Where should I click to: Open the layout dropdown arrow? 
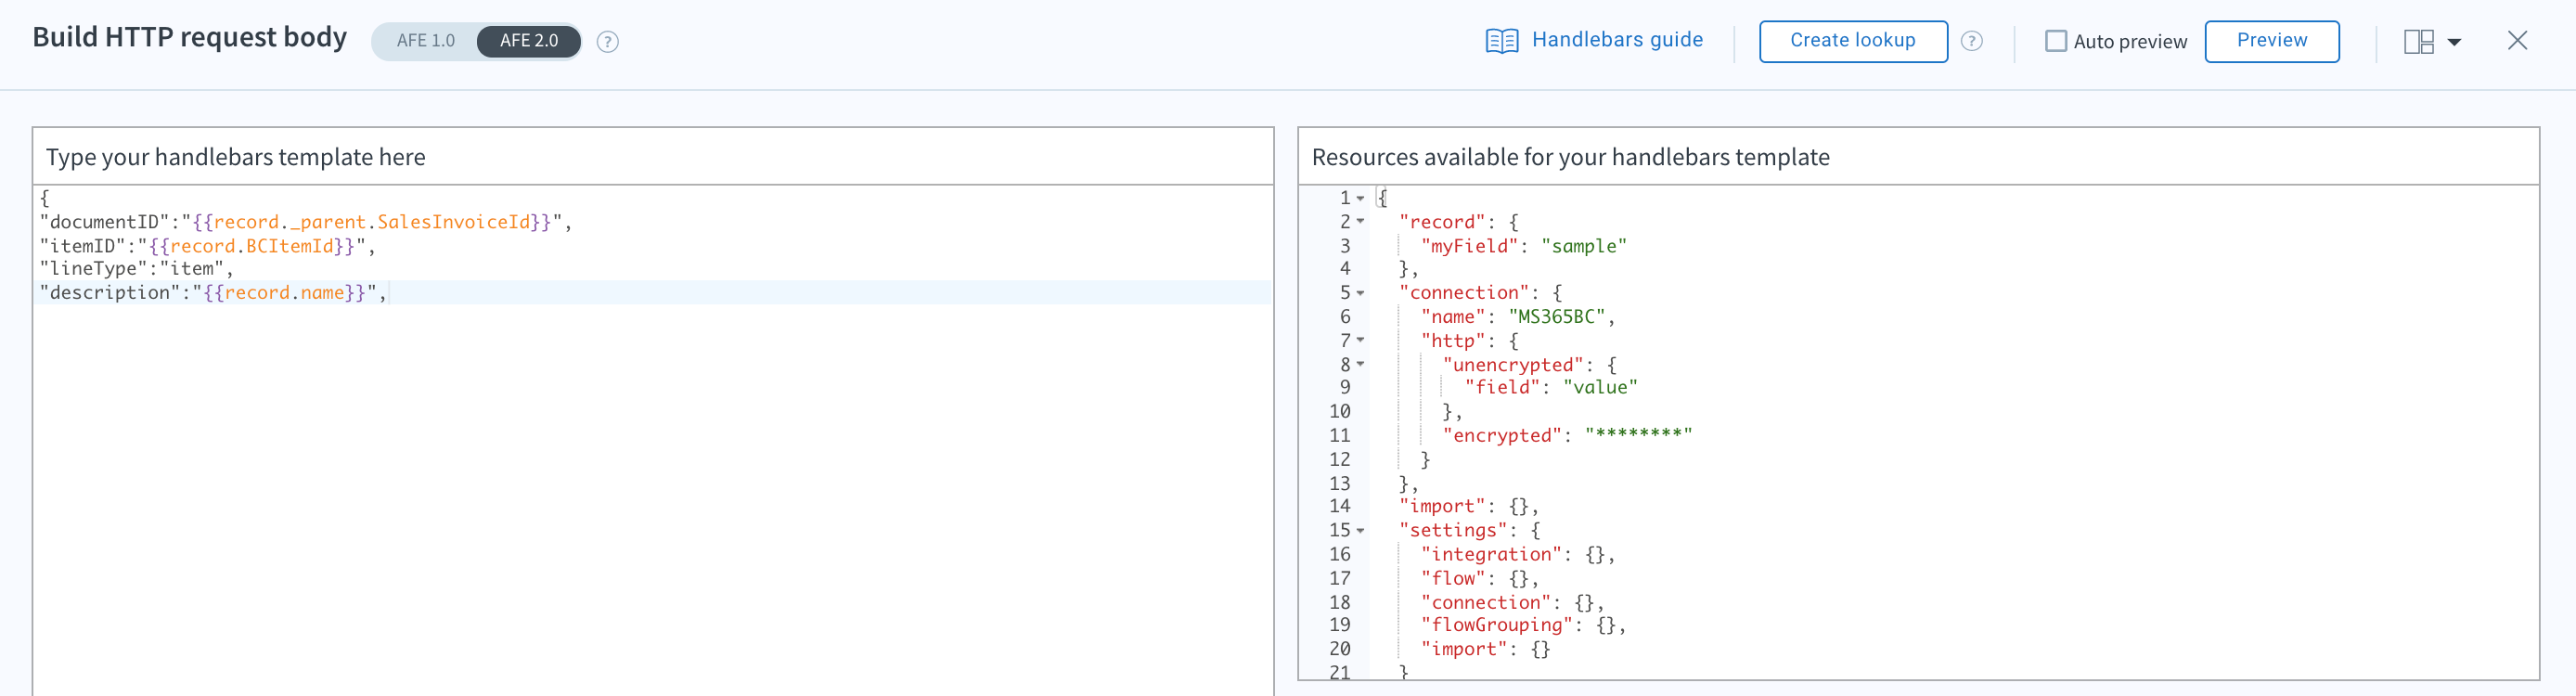pos(2454,42)
